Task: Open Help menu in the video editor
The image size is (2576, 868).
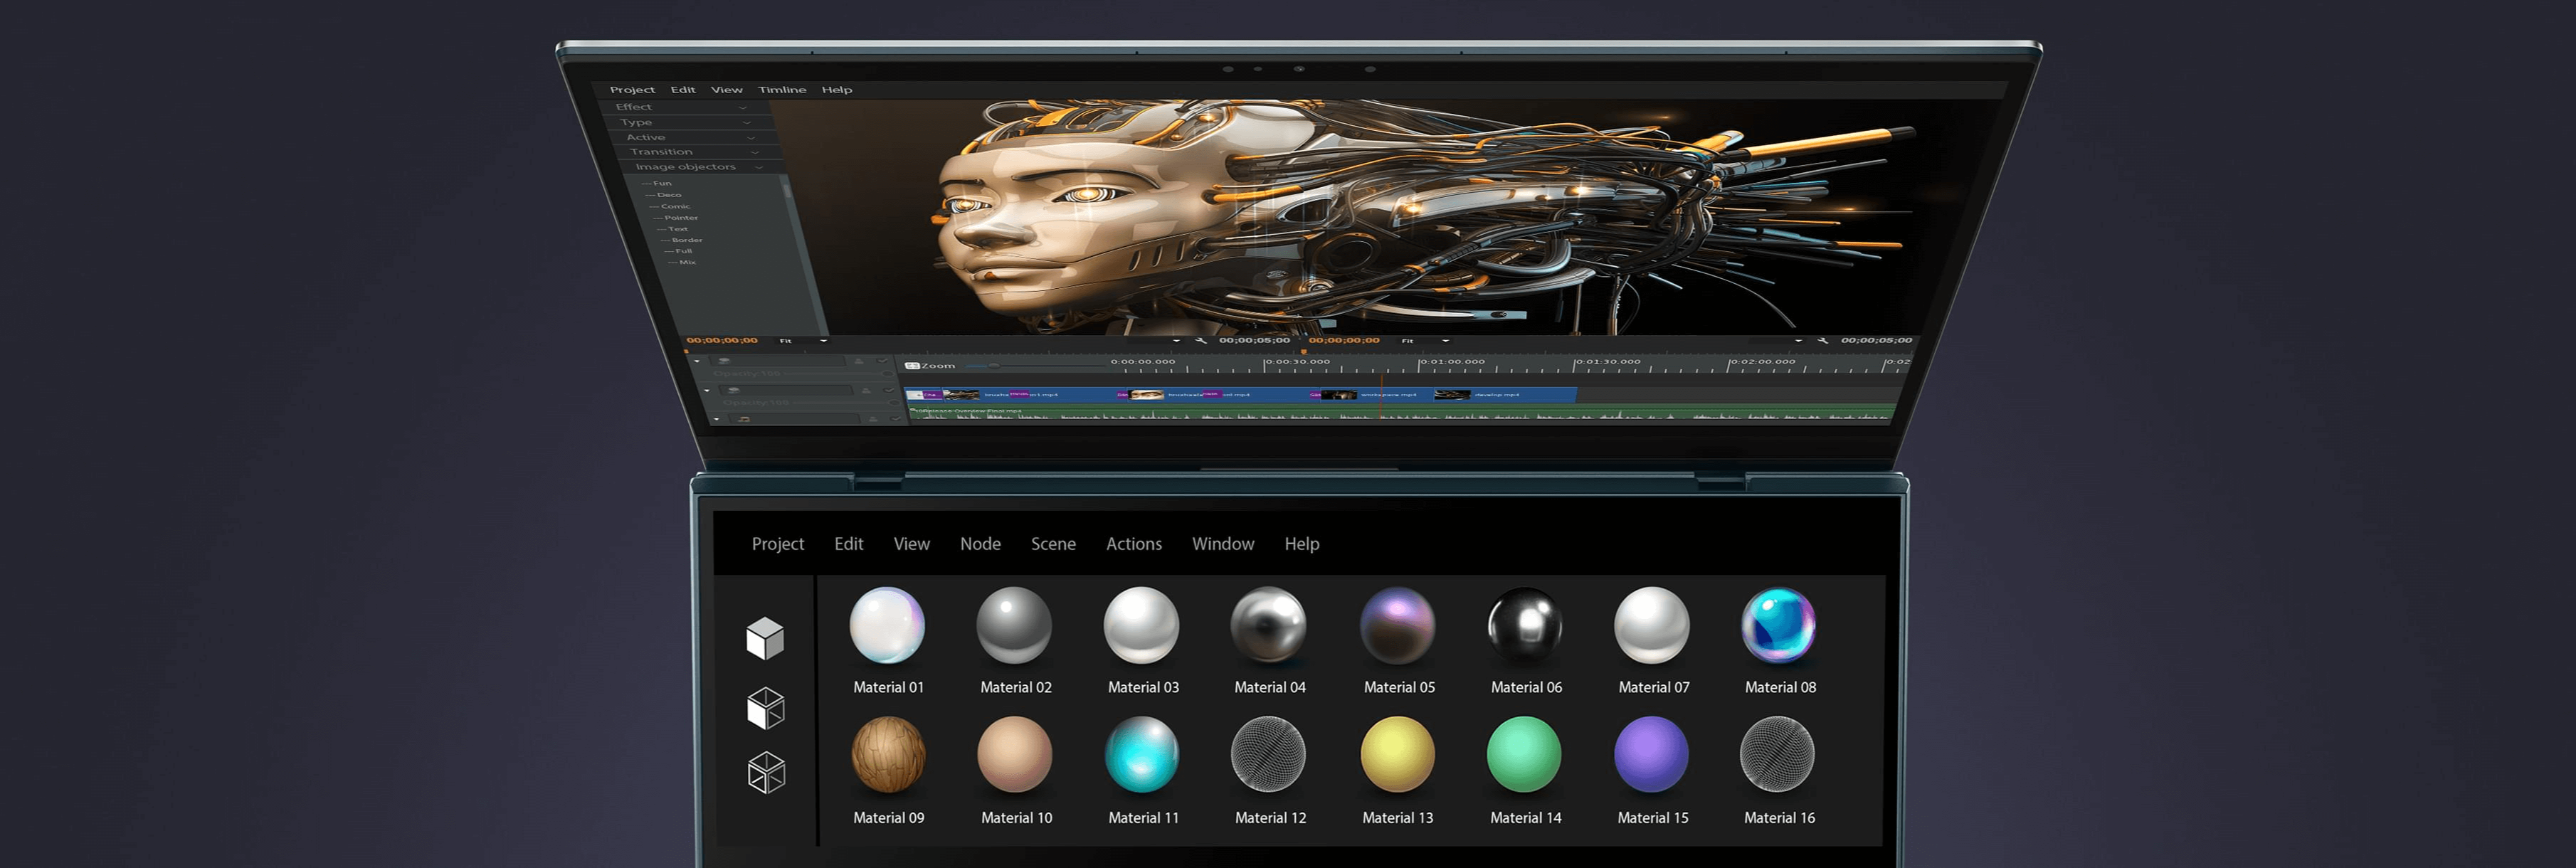Action: pos(837,90)
